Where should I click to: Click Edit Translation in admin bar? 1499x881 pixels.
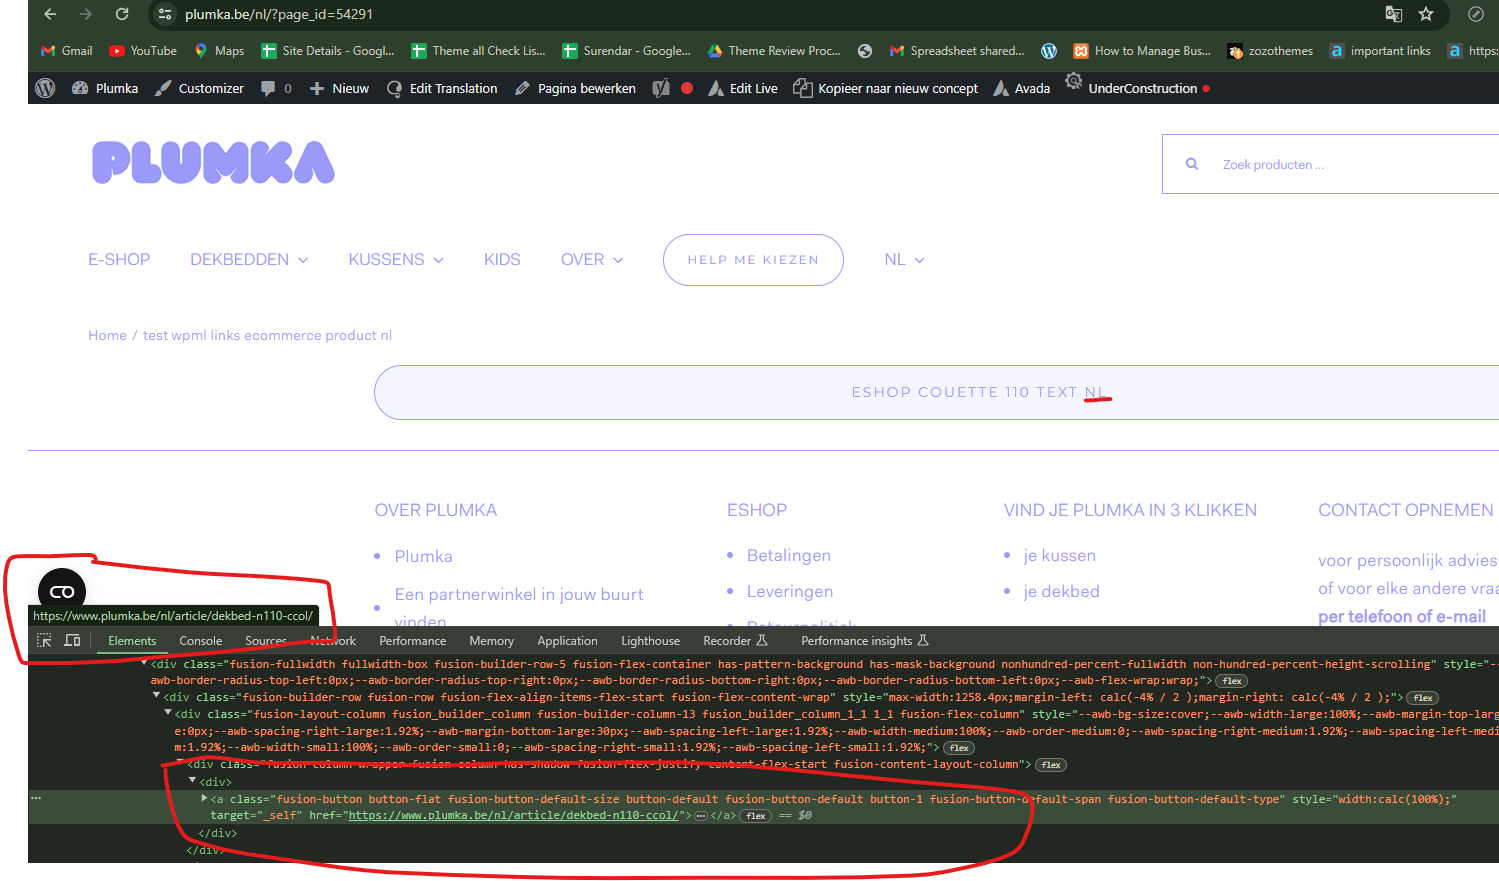coord(442,88)
